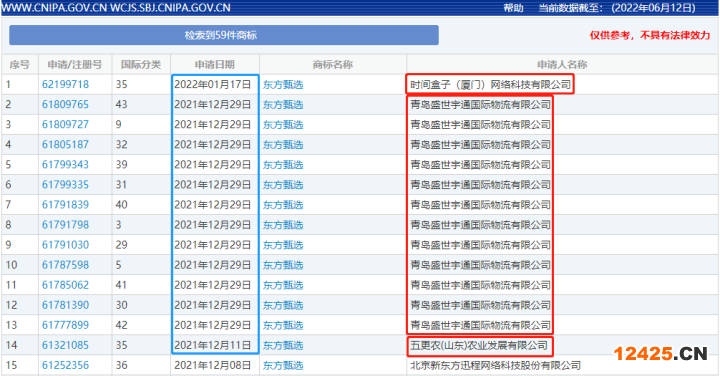Open registration number 61799335
This screenshot has width=720, height=376.
pos(65,185)
